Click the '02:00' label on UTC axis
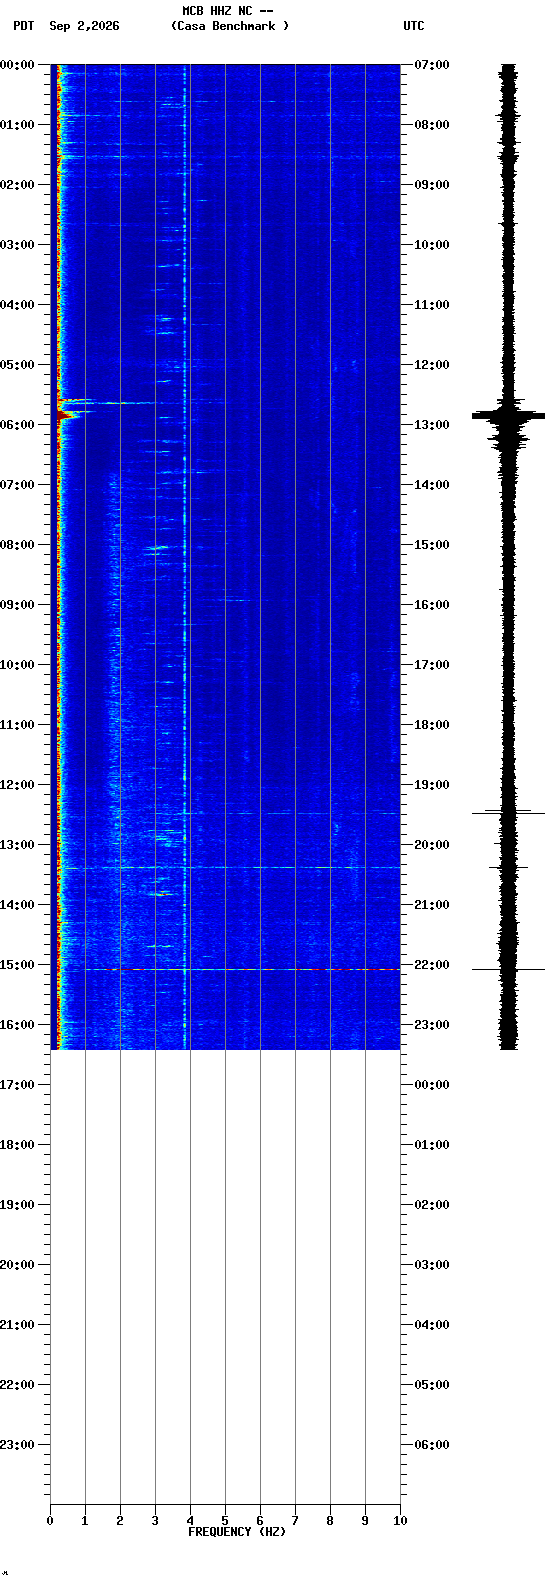The image size is (552, 1584). 432,1205
